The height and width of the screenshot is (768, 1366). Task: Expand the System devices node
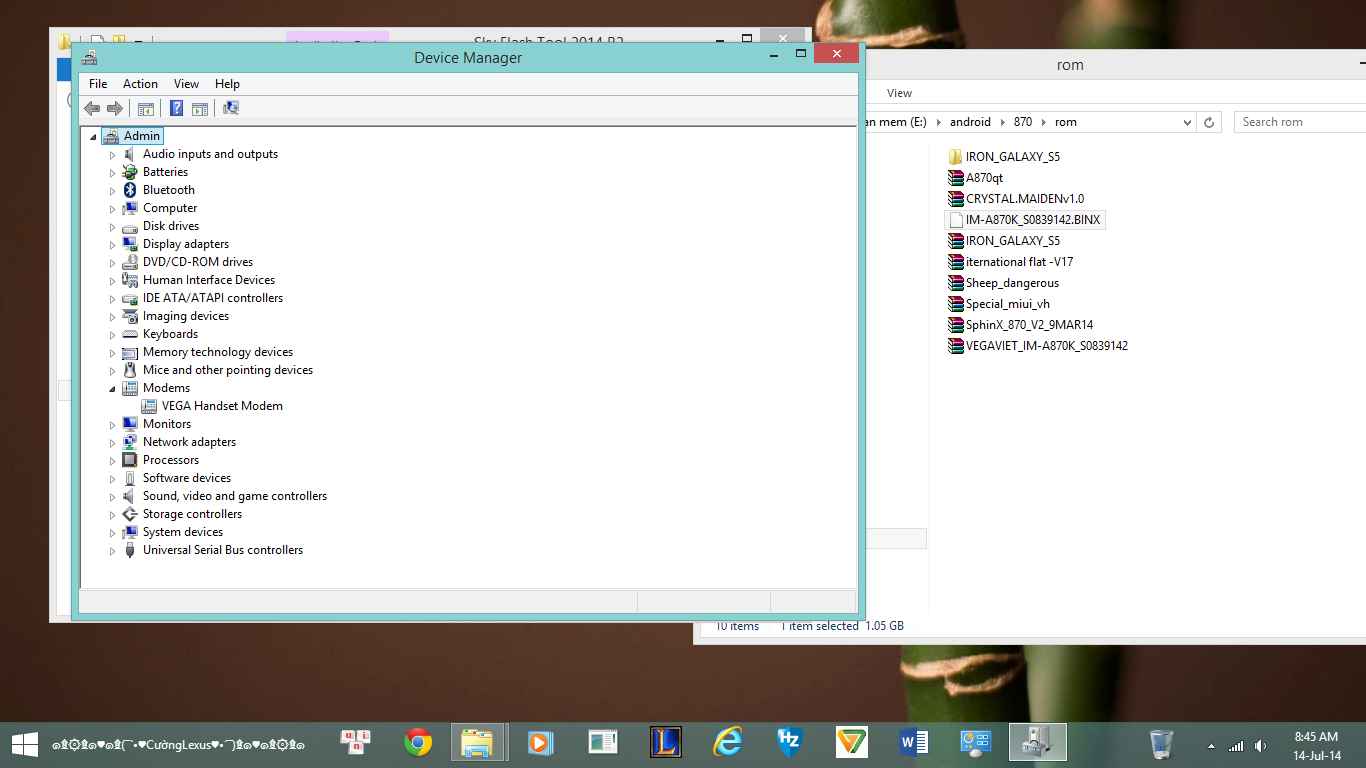point(112,533)
